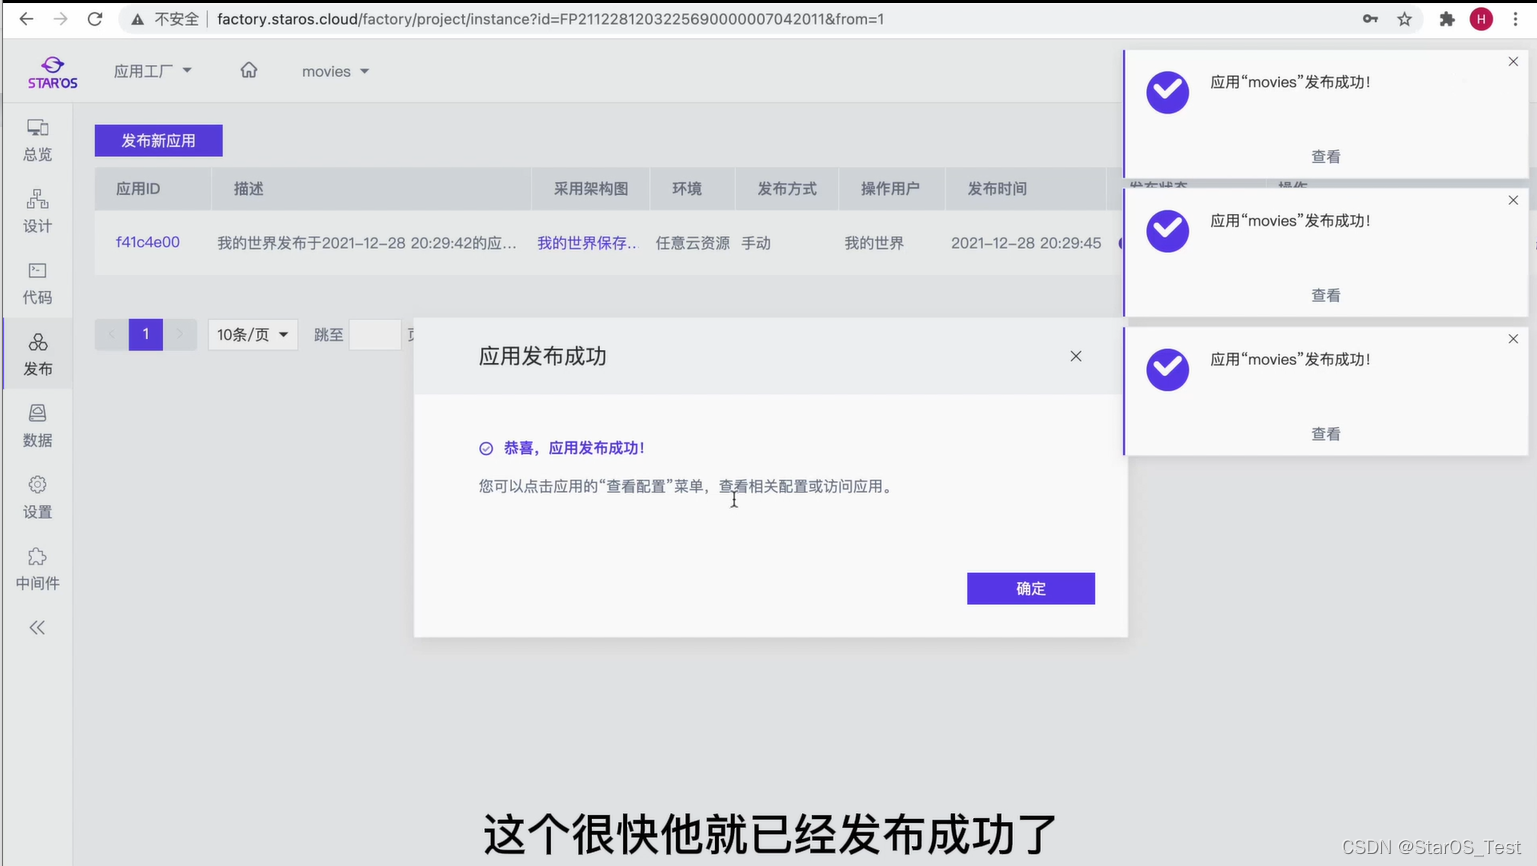
Task: Click the 发布方式 column header
Action: pyautogui.click(x=787, y=189)
